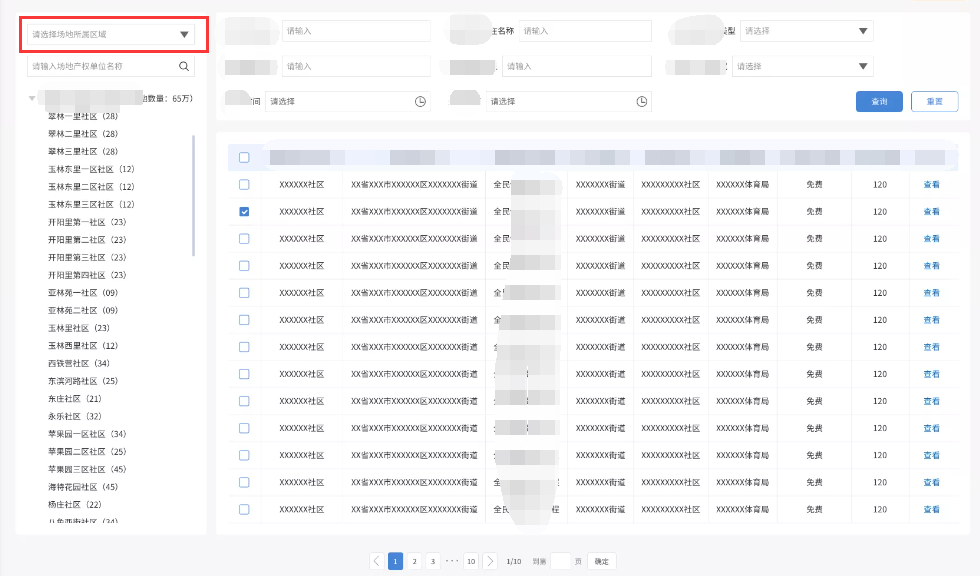The height and width of the screenshot is (576, 980).
Task: Open clock icon in field labeled 间
Action: [420, 101]
